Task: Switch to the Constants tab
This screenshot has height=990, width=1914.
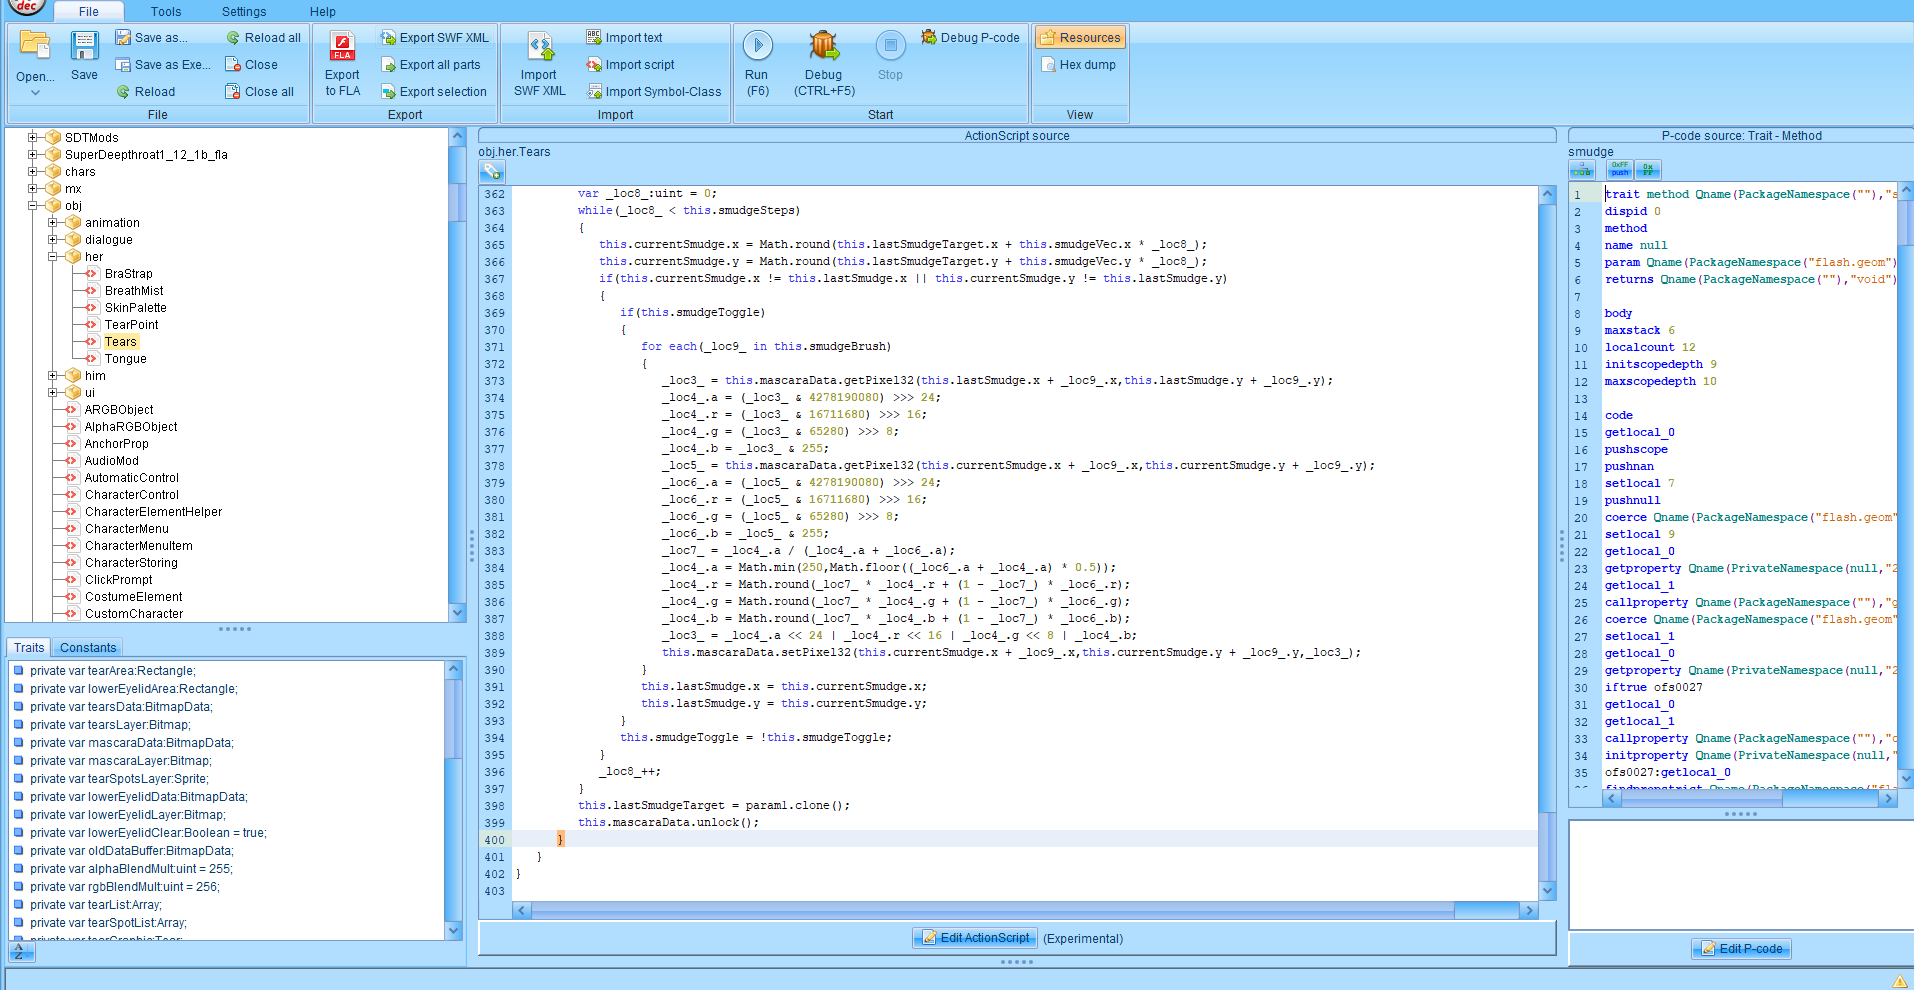Action: [88, 648]
